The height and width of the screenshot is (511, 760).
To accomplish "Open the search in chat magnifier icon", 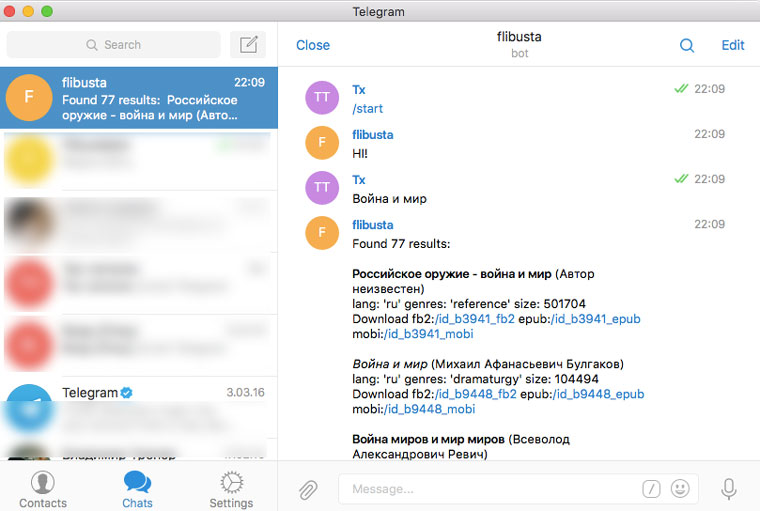I will 687,45.
